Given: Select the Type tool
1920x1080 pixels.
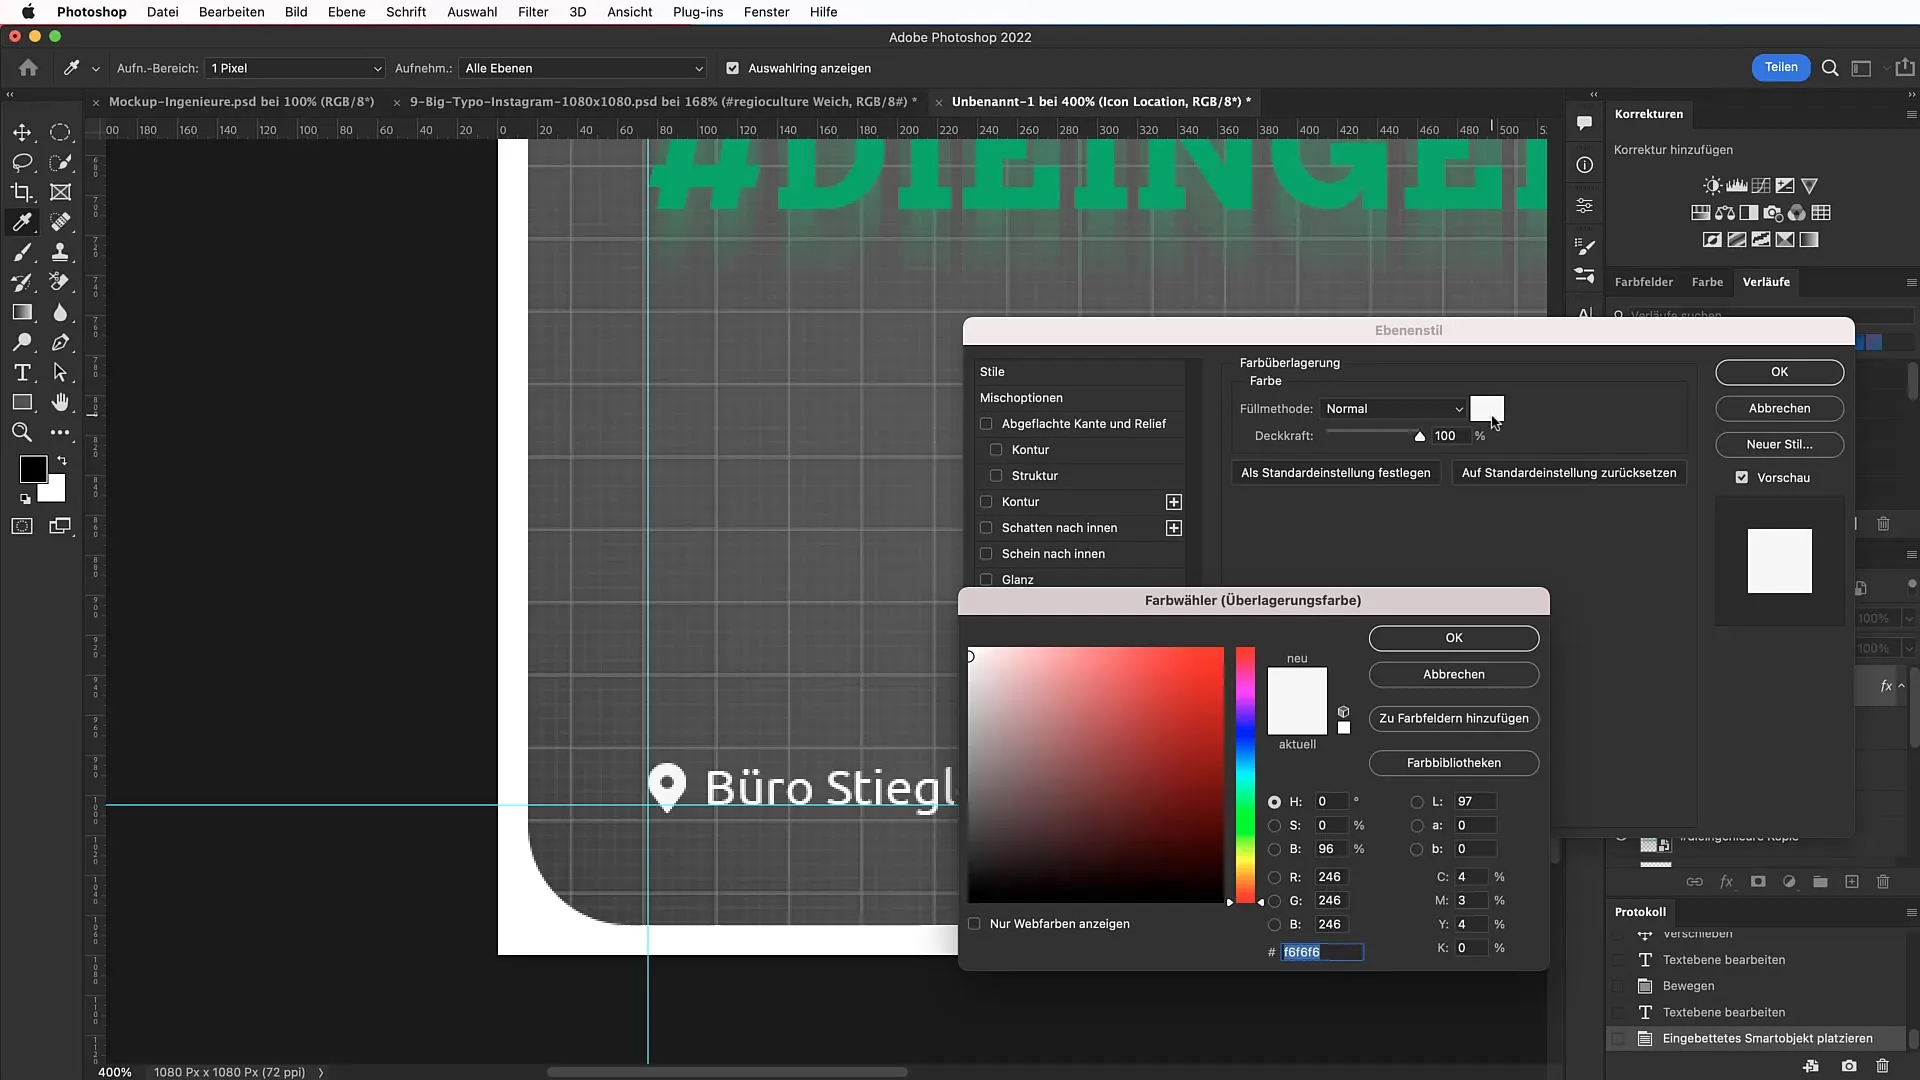Looking at the screenshot, I should point(22,372).
